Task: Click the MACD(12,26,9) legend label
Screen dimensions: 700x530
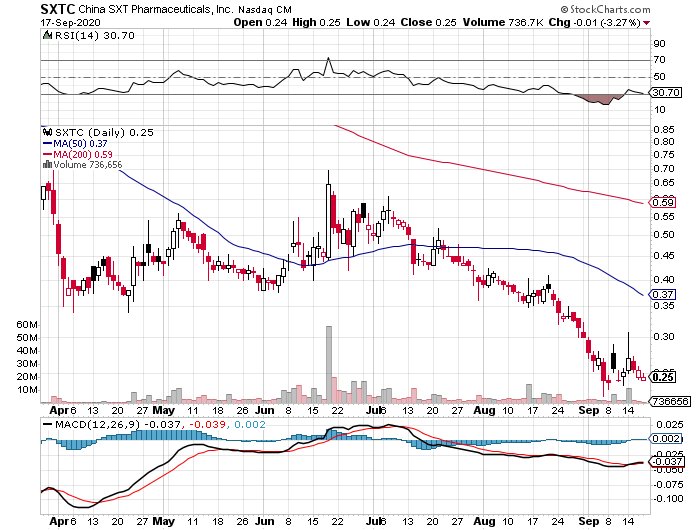Action: click(97, 424)
